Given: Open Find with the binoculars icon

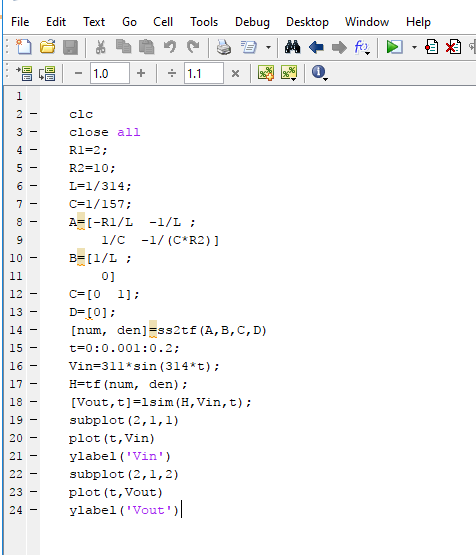Looking at the screenshot, I should (293, 47).
